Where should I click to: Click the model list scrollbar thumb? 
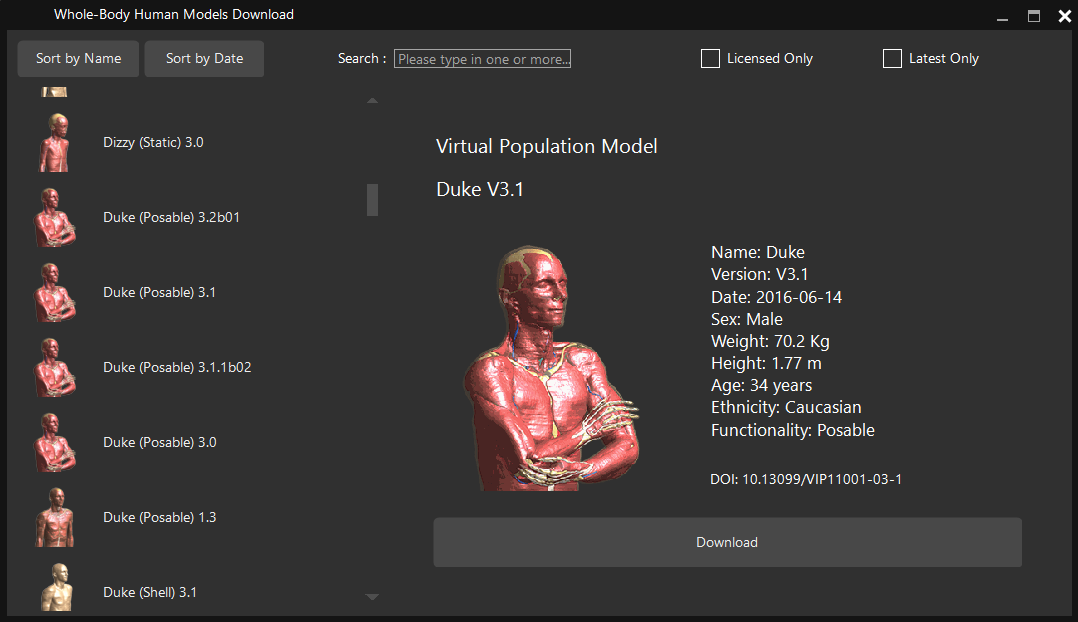pyautogui.click(x=372, y=200)
